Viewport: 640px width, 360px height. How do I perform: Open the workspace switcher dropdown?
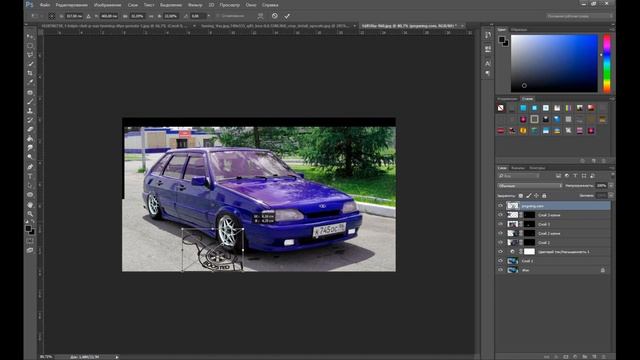pyautogui.click(x=579, y=16)
